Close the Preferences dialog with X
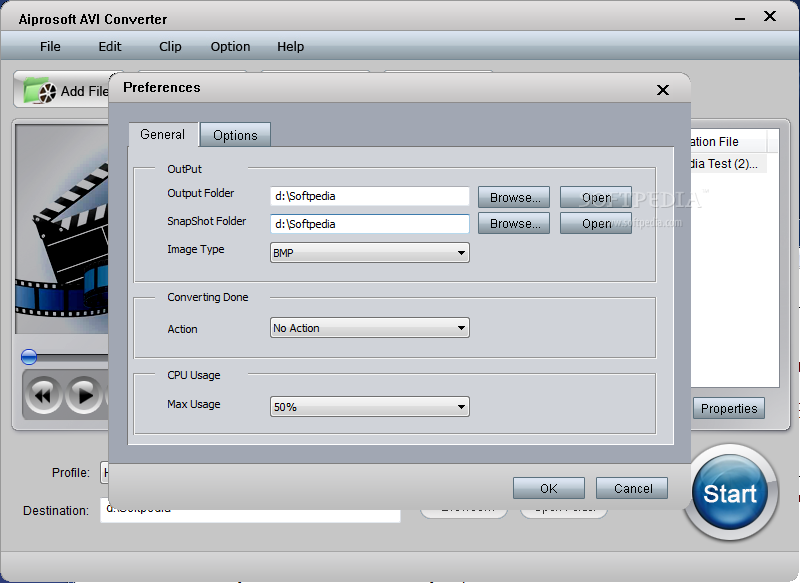 tap(662, 90)
